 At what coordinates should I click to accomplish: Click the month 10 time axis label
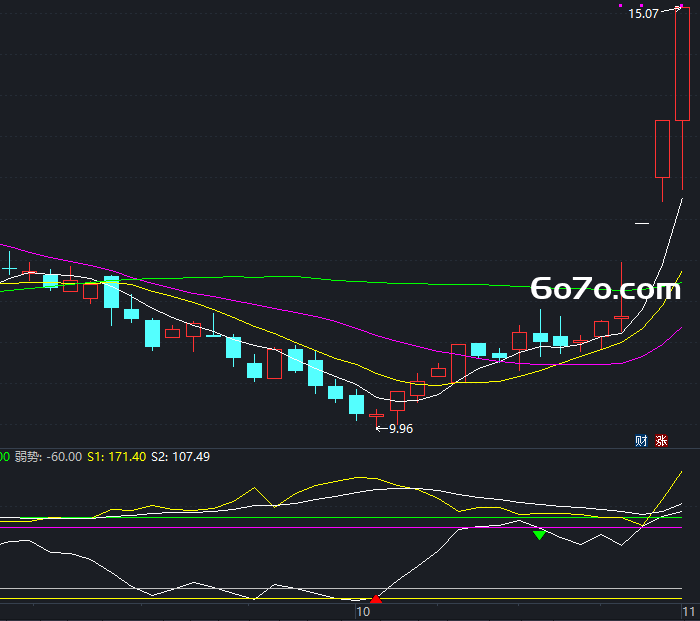click(x=363, y=612)
